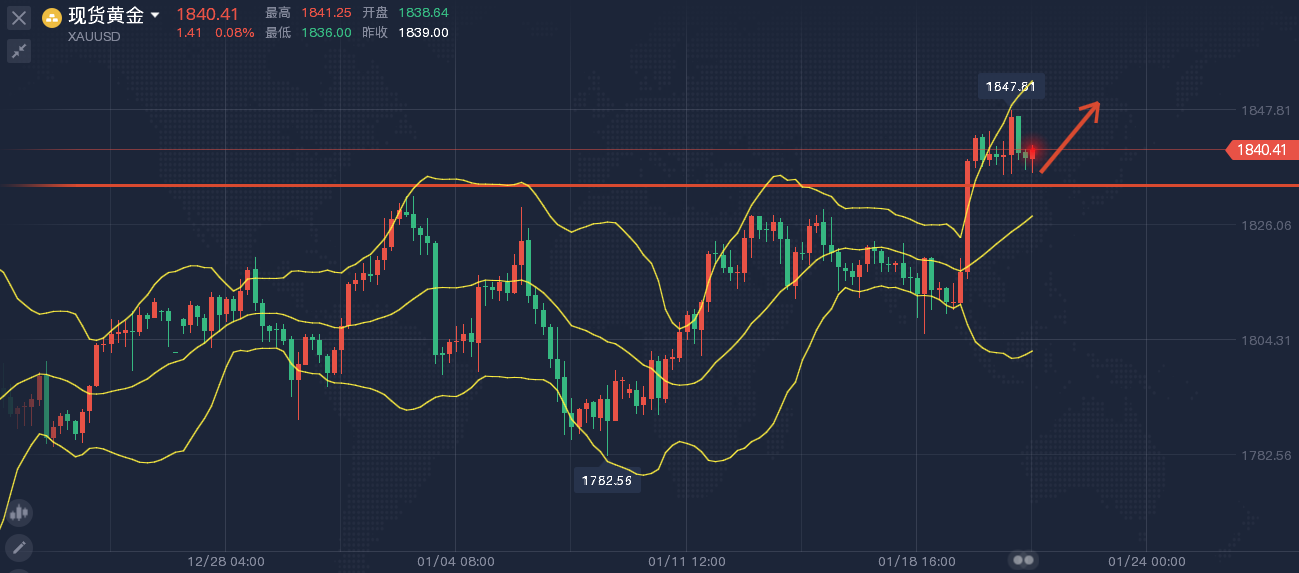Click the 开盘 label in the header
The width and height of the screenshot is (1299, 573).
(376, 13)
